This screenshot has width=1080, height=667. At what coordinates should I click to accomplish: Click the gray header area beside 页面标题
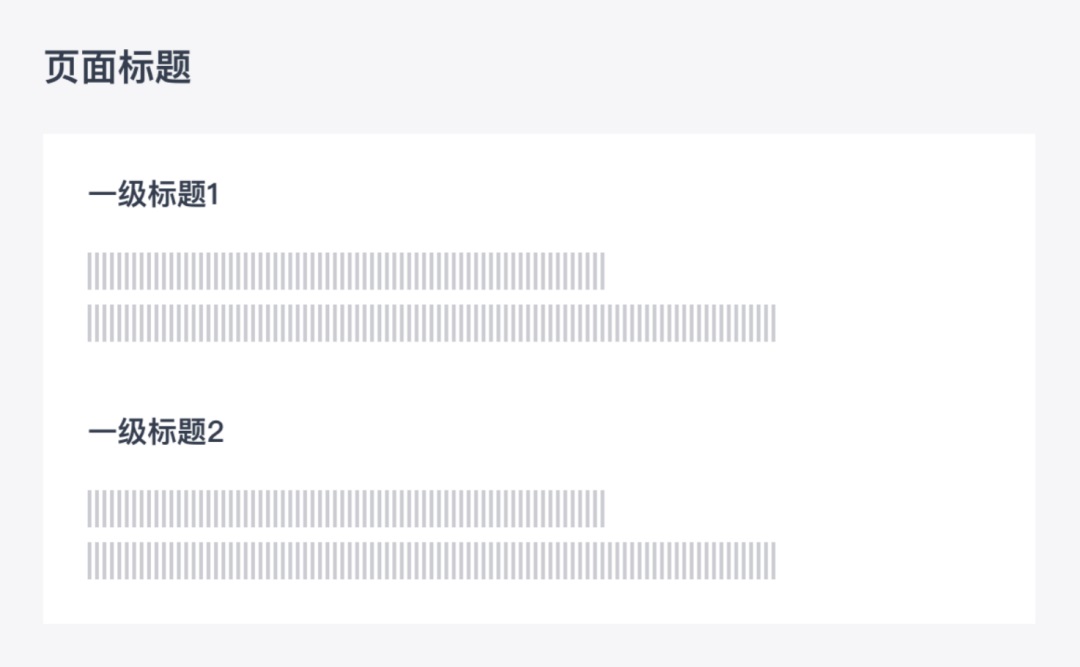tap(620, 68)
